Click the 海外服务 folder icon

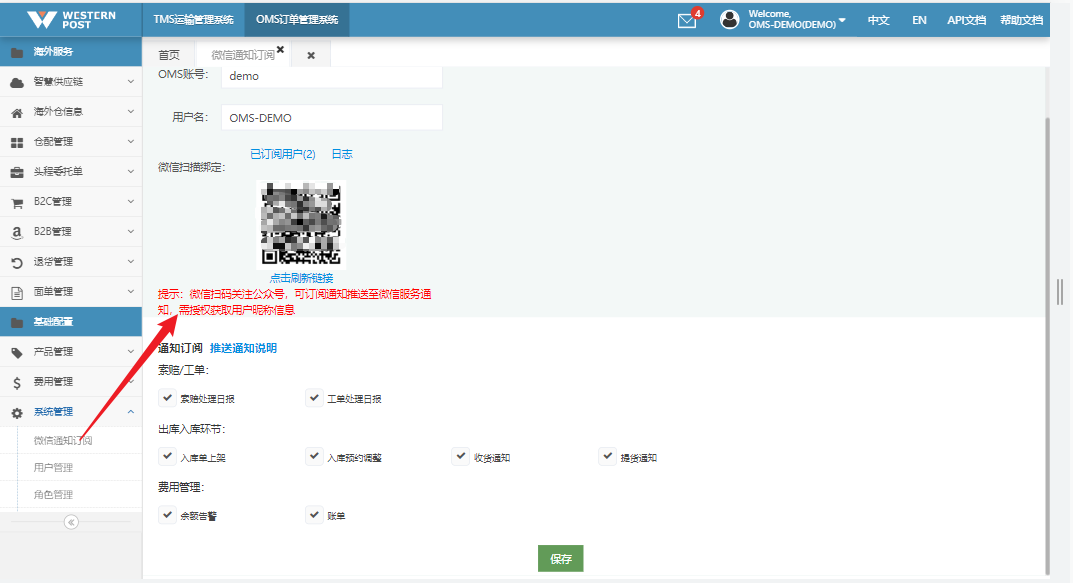point(17,52)
